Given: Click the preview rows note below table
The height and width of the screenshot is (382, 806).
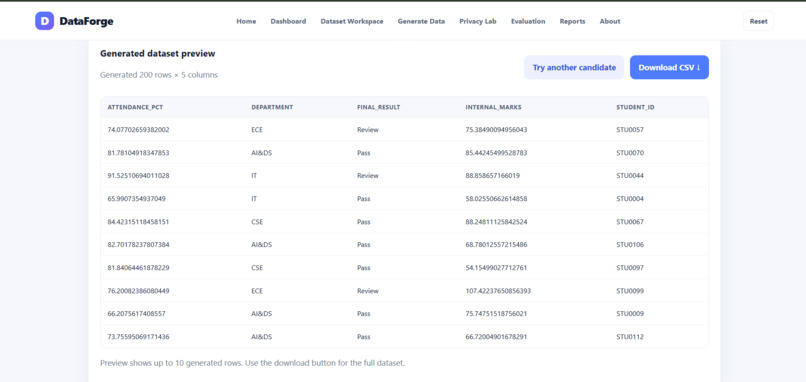Looking at the screenshot, I should tap(252, 363).
